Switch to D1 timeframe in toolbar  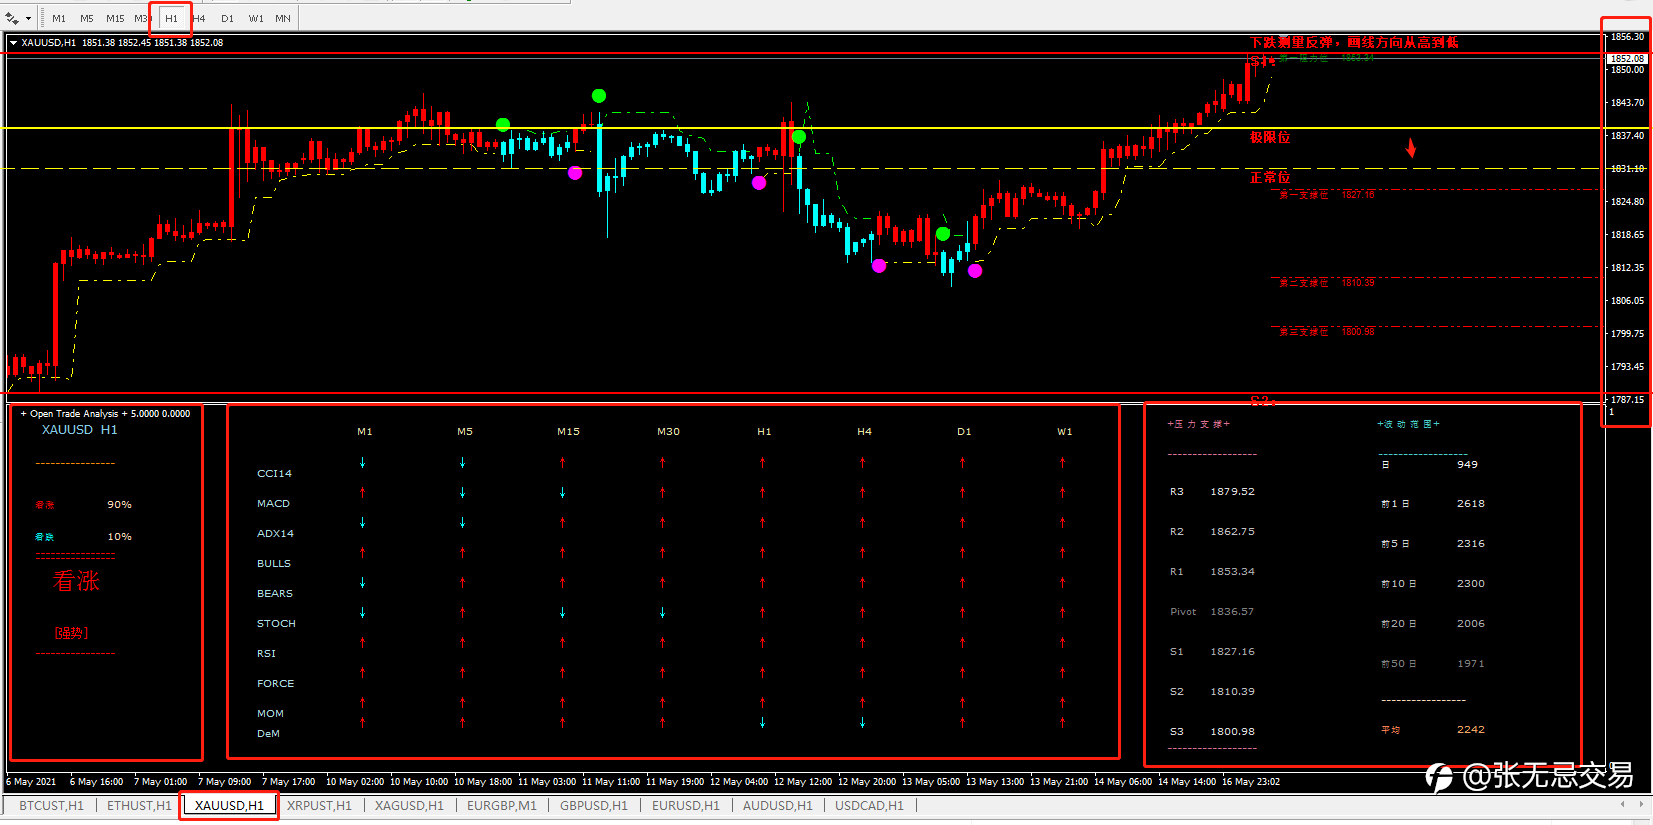click(227, 18)
